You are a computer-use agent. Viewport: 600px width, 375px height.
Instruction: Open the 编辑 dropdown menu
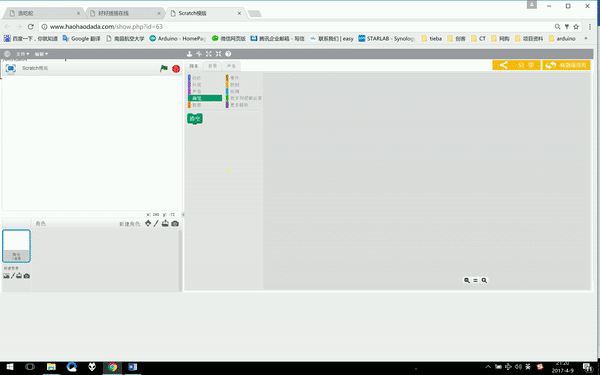click(x=41, y=54)
